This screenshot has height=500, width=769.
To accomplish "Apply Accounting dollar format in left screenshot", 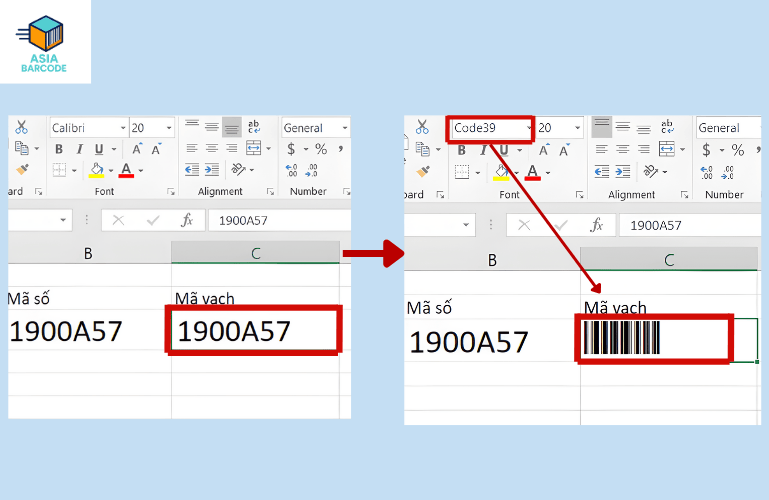I will pyautogui.click(x=291, y=149).
